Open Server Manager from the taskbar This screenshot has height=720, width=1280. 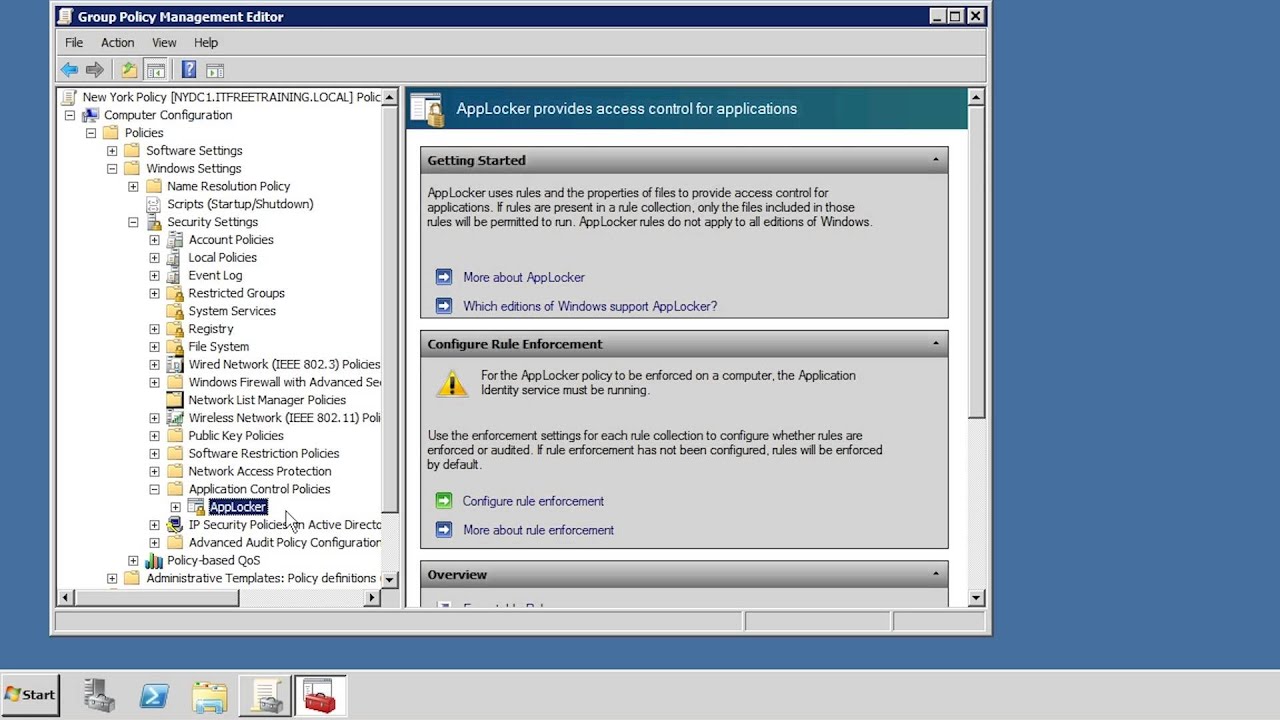100,695
